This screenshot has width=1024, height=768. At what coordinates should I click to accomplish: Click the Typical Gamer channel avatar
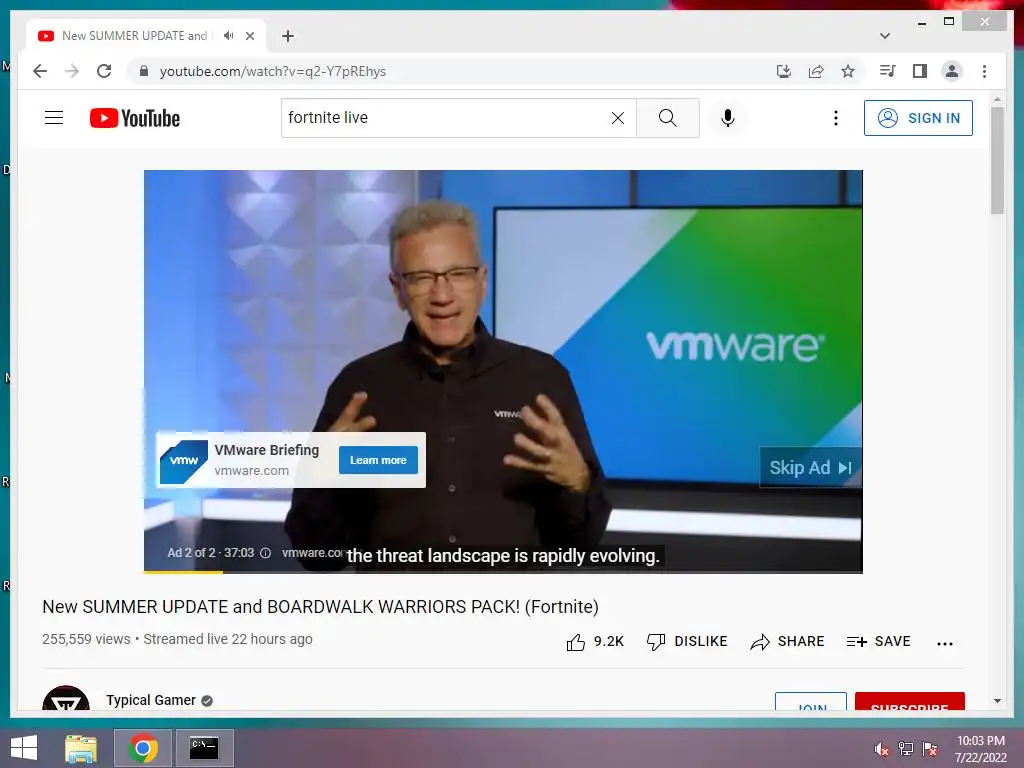[x=66, y=697]
